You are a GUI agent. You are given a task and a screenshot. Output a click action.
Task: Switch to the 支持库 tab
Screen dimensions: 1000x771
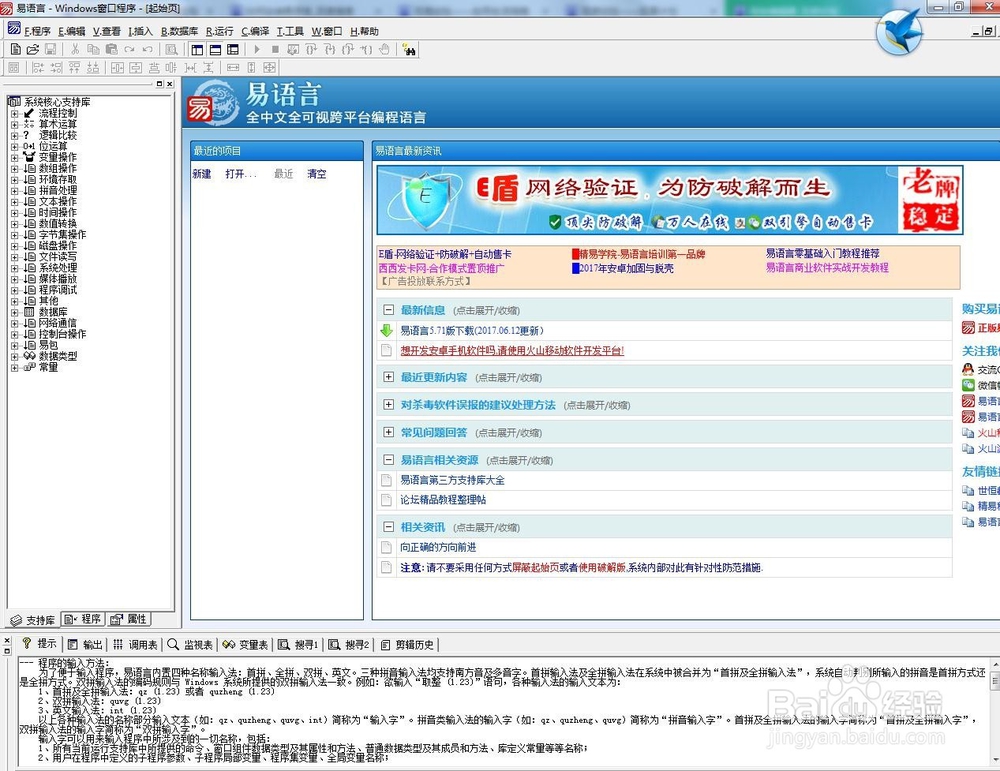coord(33,620)
